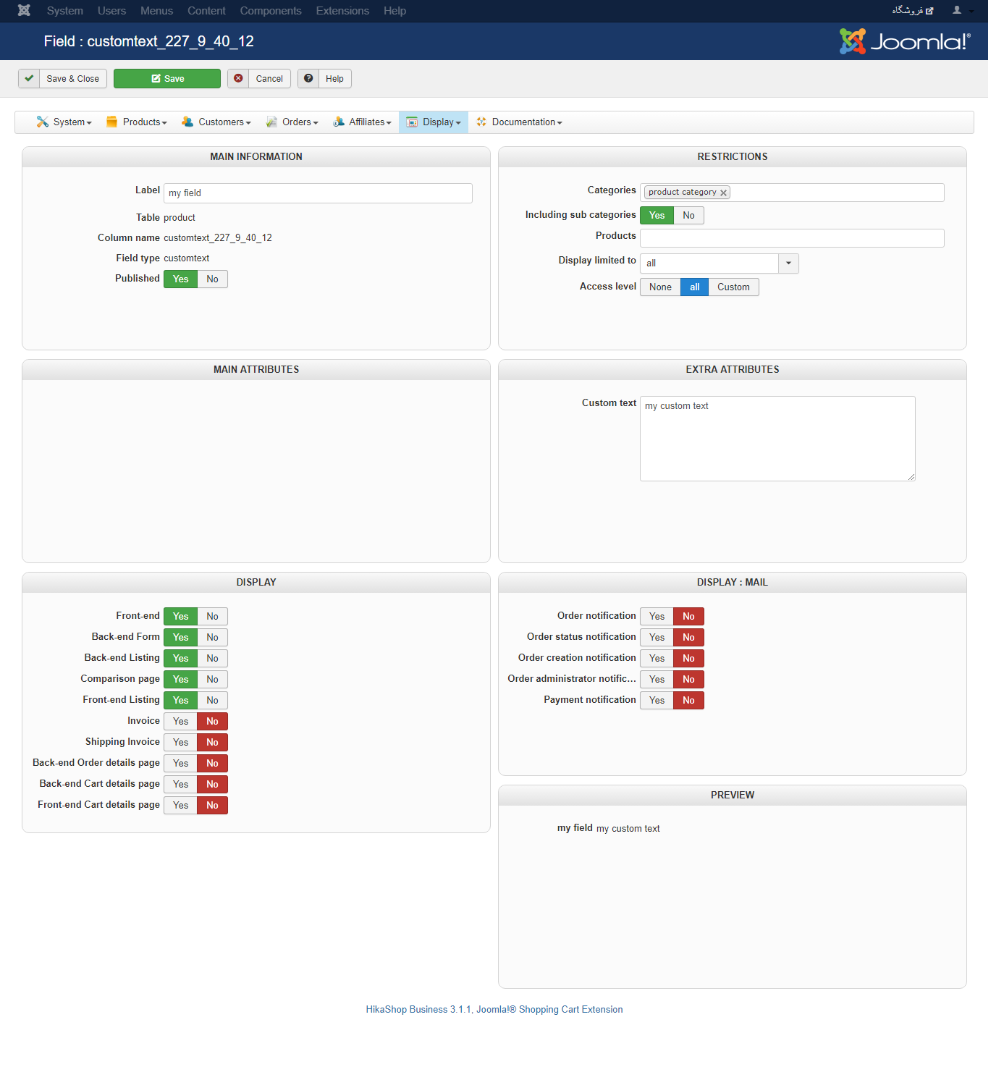
Task: Open the site preview link top right
Action: pyautogui.click(x=913, y=10)
